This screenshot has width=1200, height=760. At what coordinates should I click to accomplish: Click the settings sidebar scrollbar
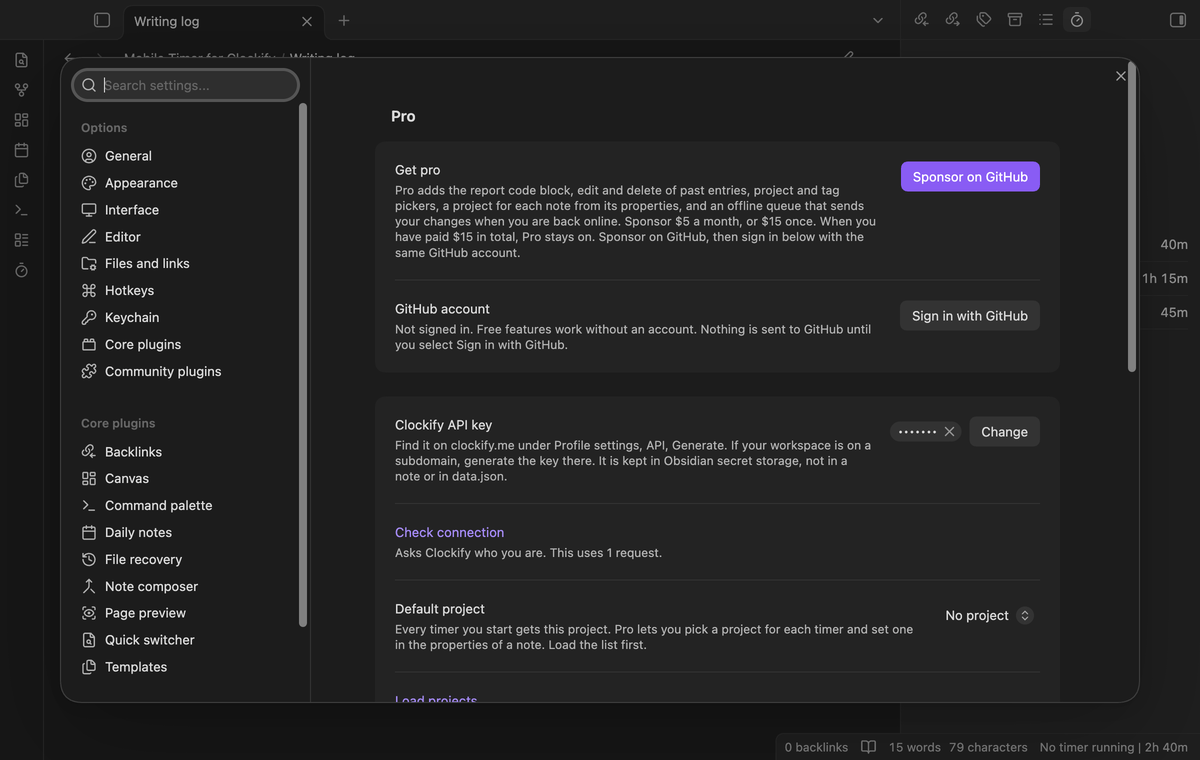click(x=303, y=365)
